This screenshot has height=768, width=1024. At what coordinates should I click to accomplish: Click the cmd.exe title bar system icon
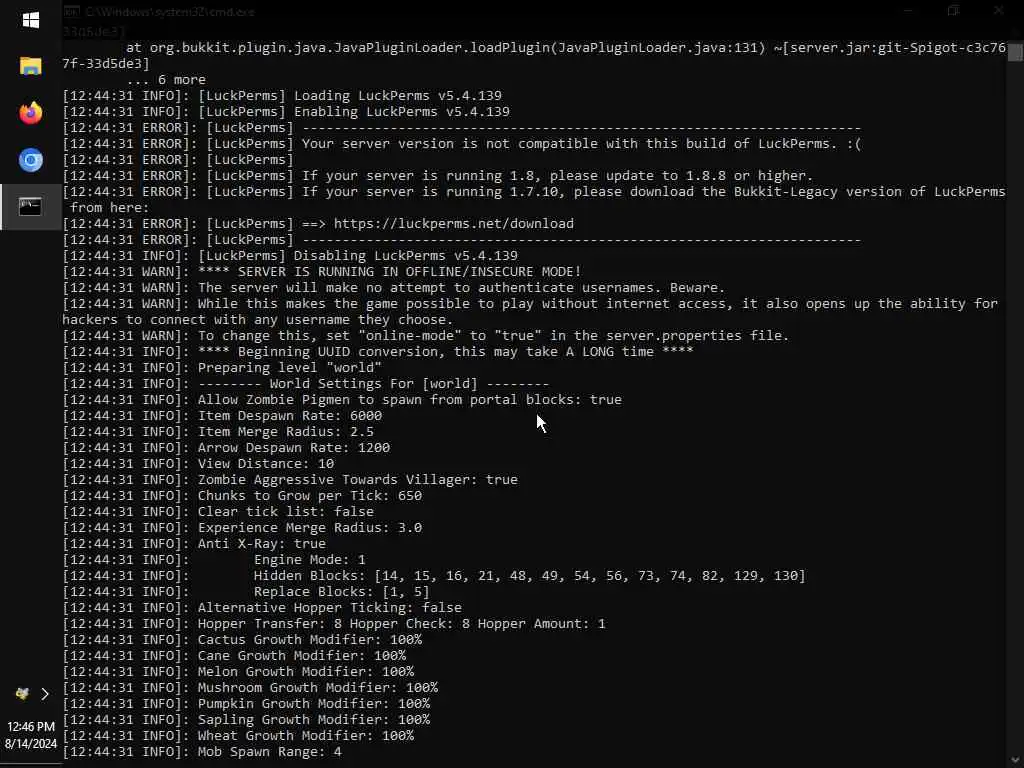point(71,12)
